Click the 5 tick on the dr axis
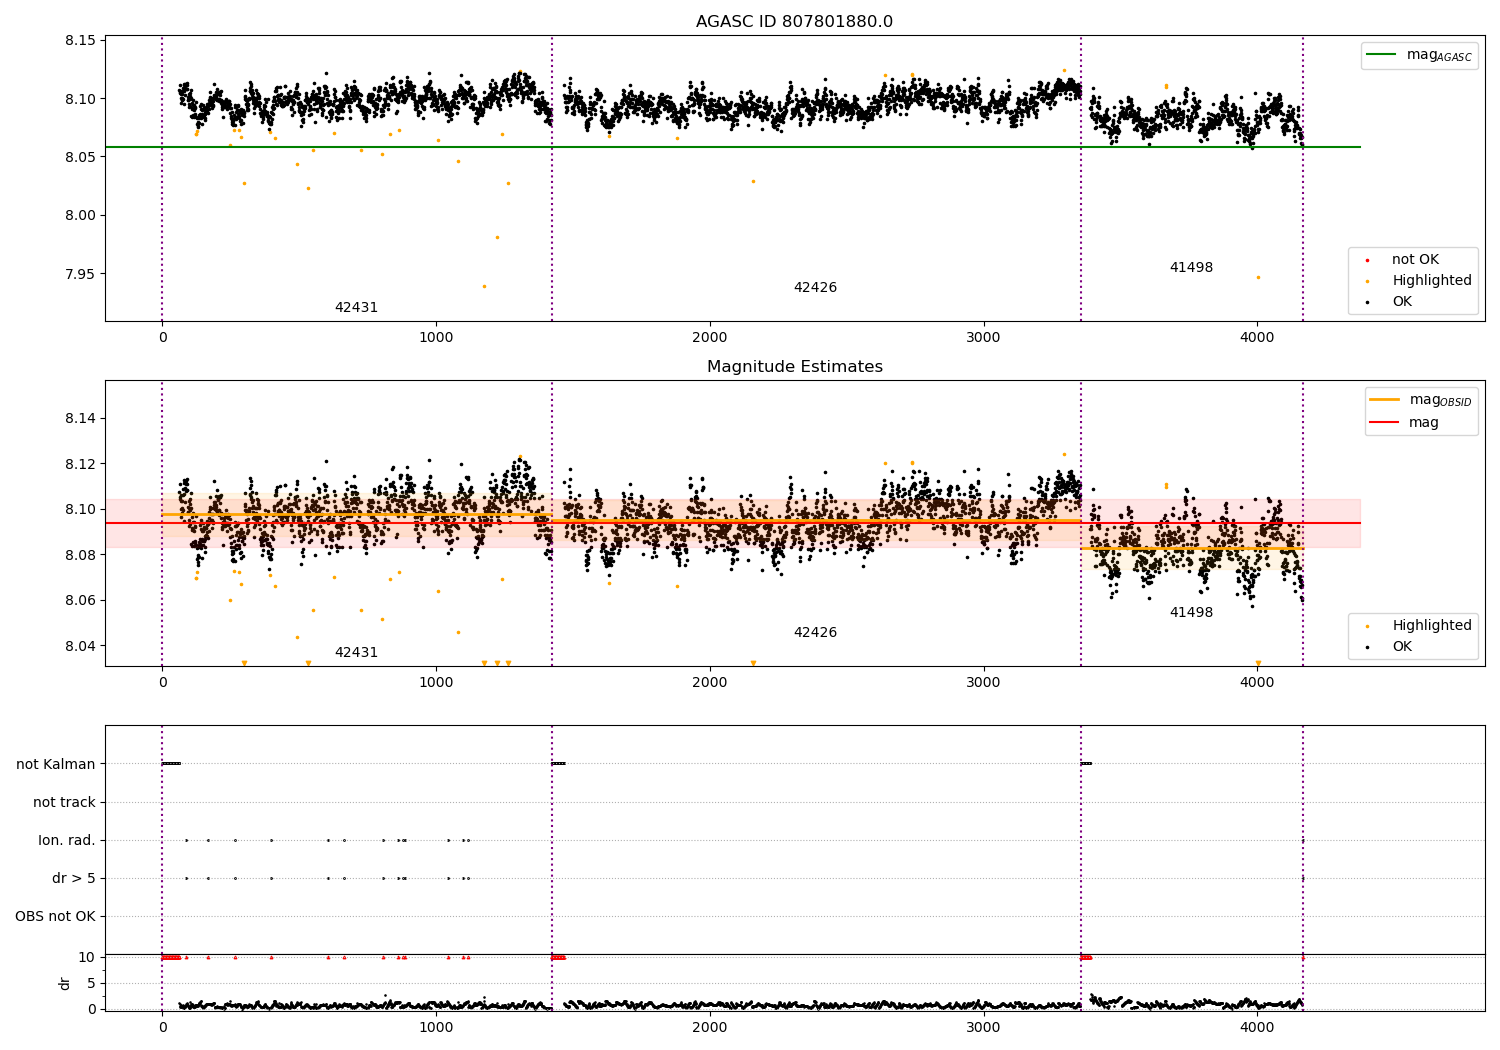 (92, 984)
